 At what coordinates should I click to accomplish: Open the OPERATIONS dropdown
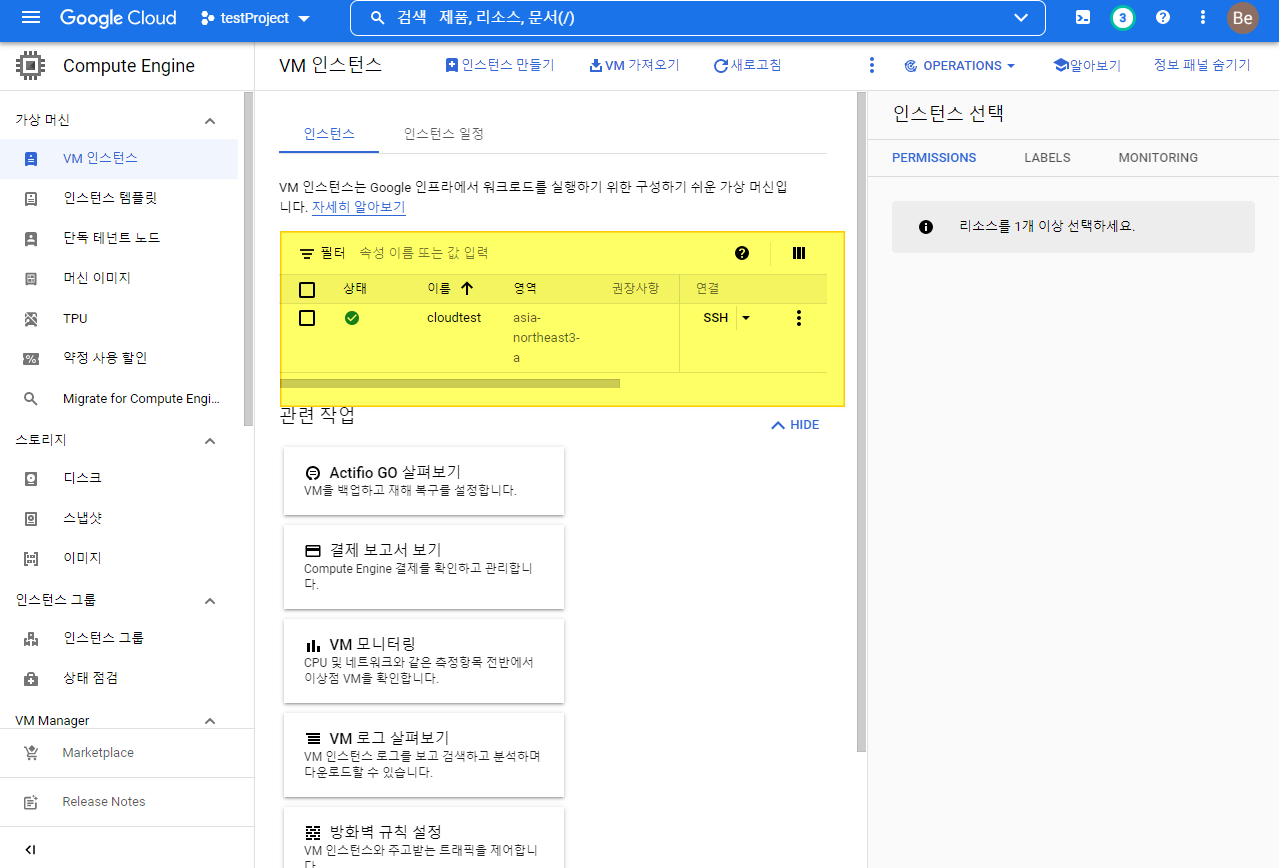(x=959, y=65)
